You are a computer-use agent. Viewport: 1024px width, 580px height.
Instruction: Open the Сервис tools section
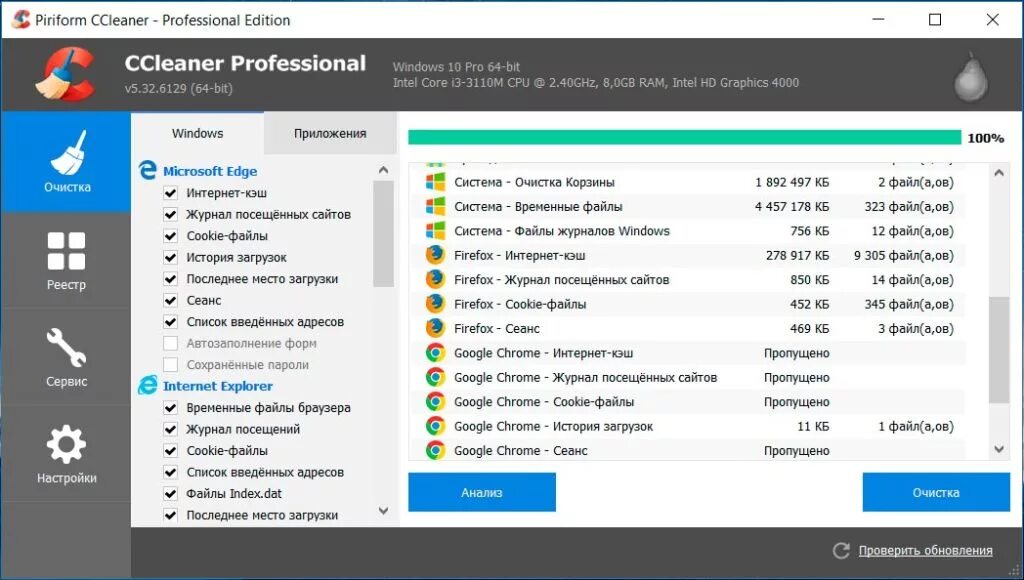click(x=66, y=357)
